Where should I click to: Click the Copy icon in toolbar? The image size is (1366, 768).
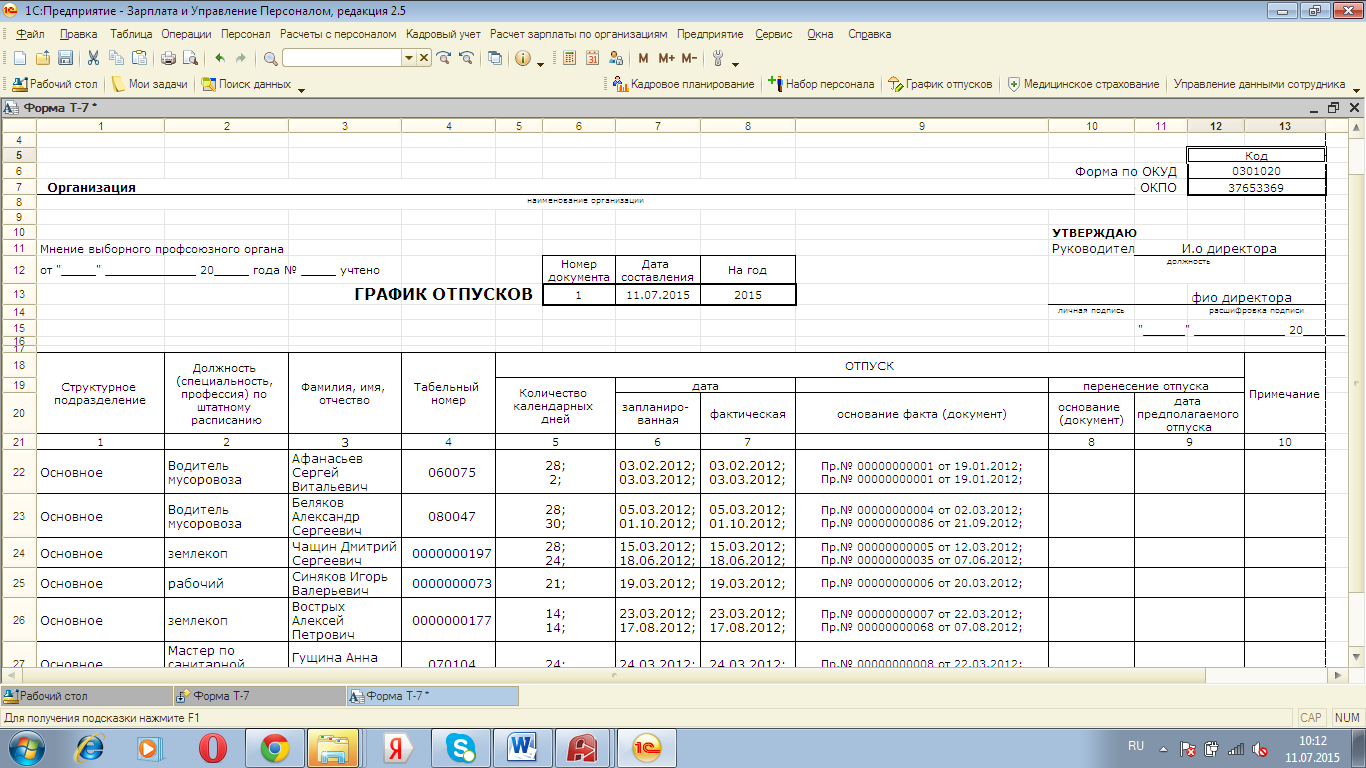point(116,58)
